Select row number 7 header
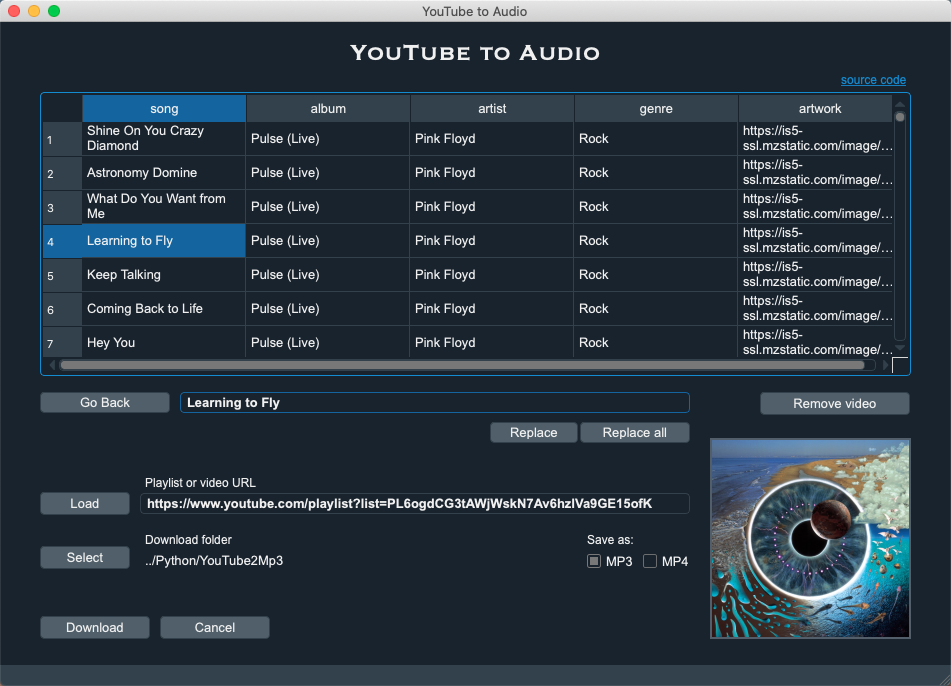The image size is (951, 686). pyautogui.click(x=62, y=342)
